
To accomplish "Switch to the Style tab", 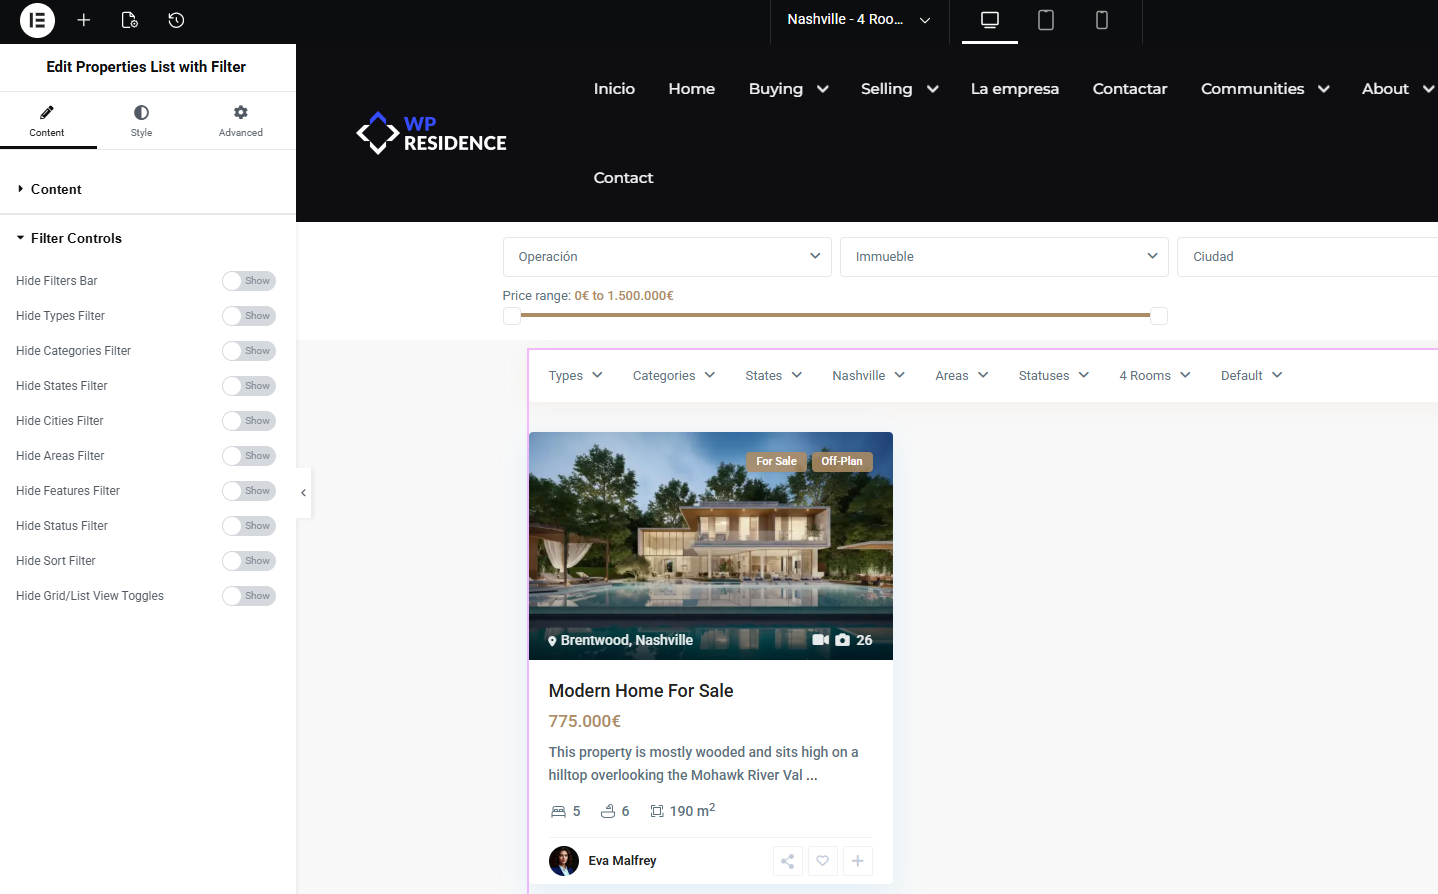I will 141,121.
